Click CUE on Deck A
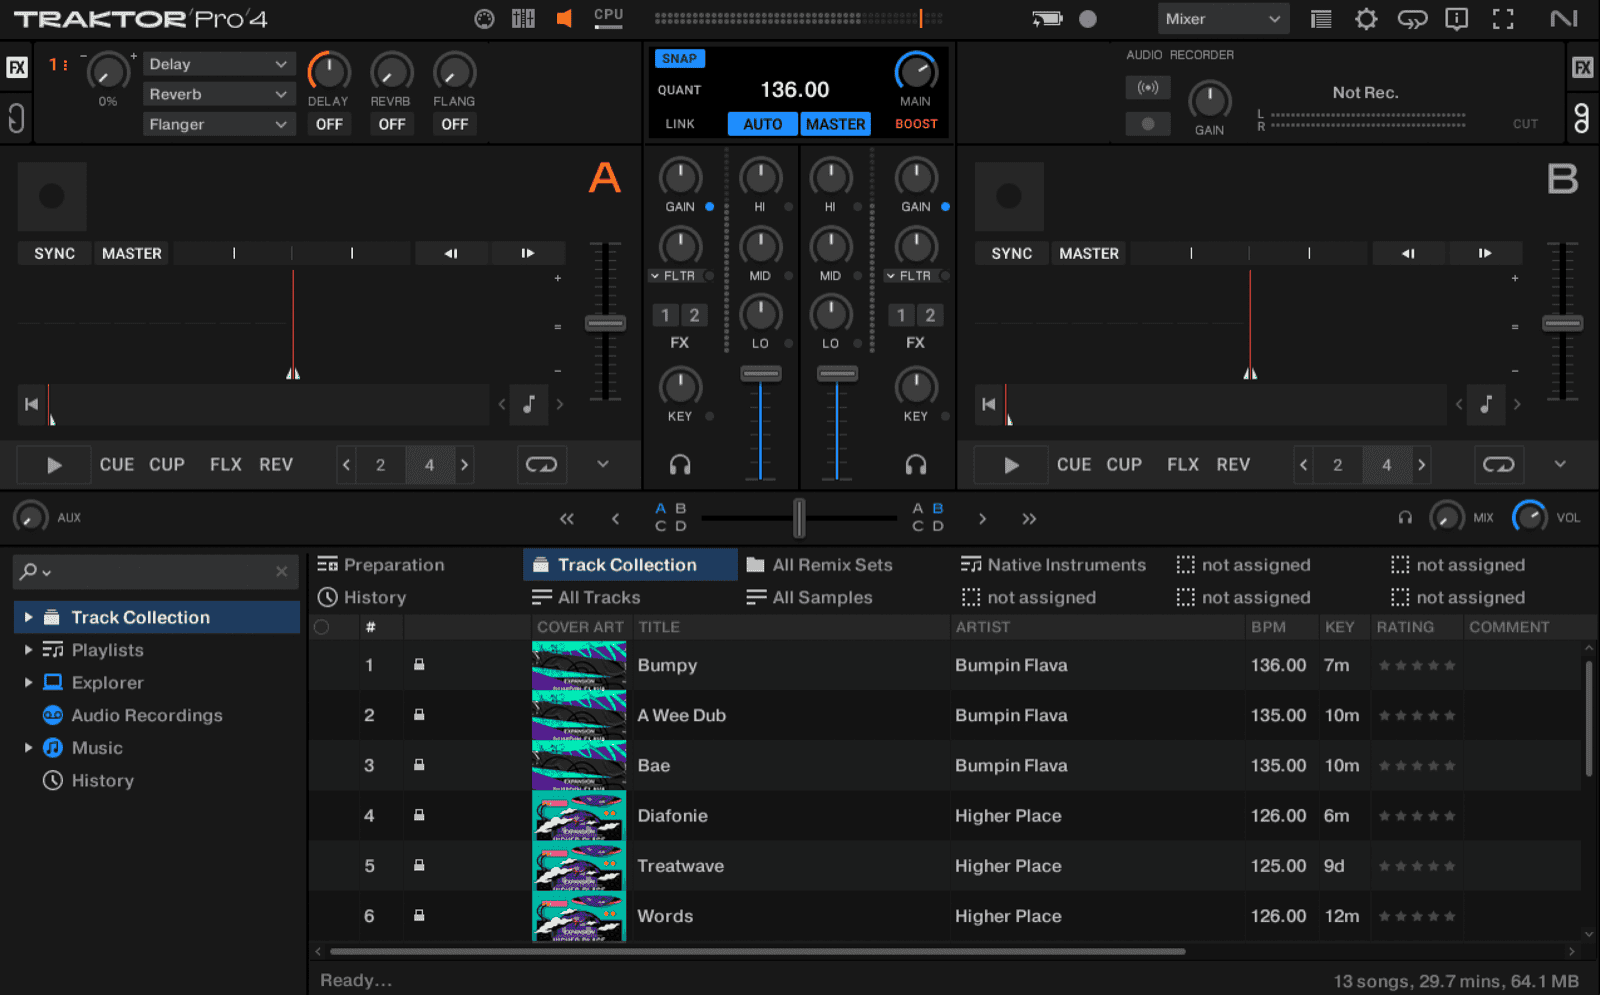The height and width of the screenshot is (995, 1600). tap(117, 465)
